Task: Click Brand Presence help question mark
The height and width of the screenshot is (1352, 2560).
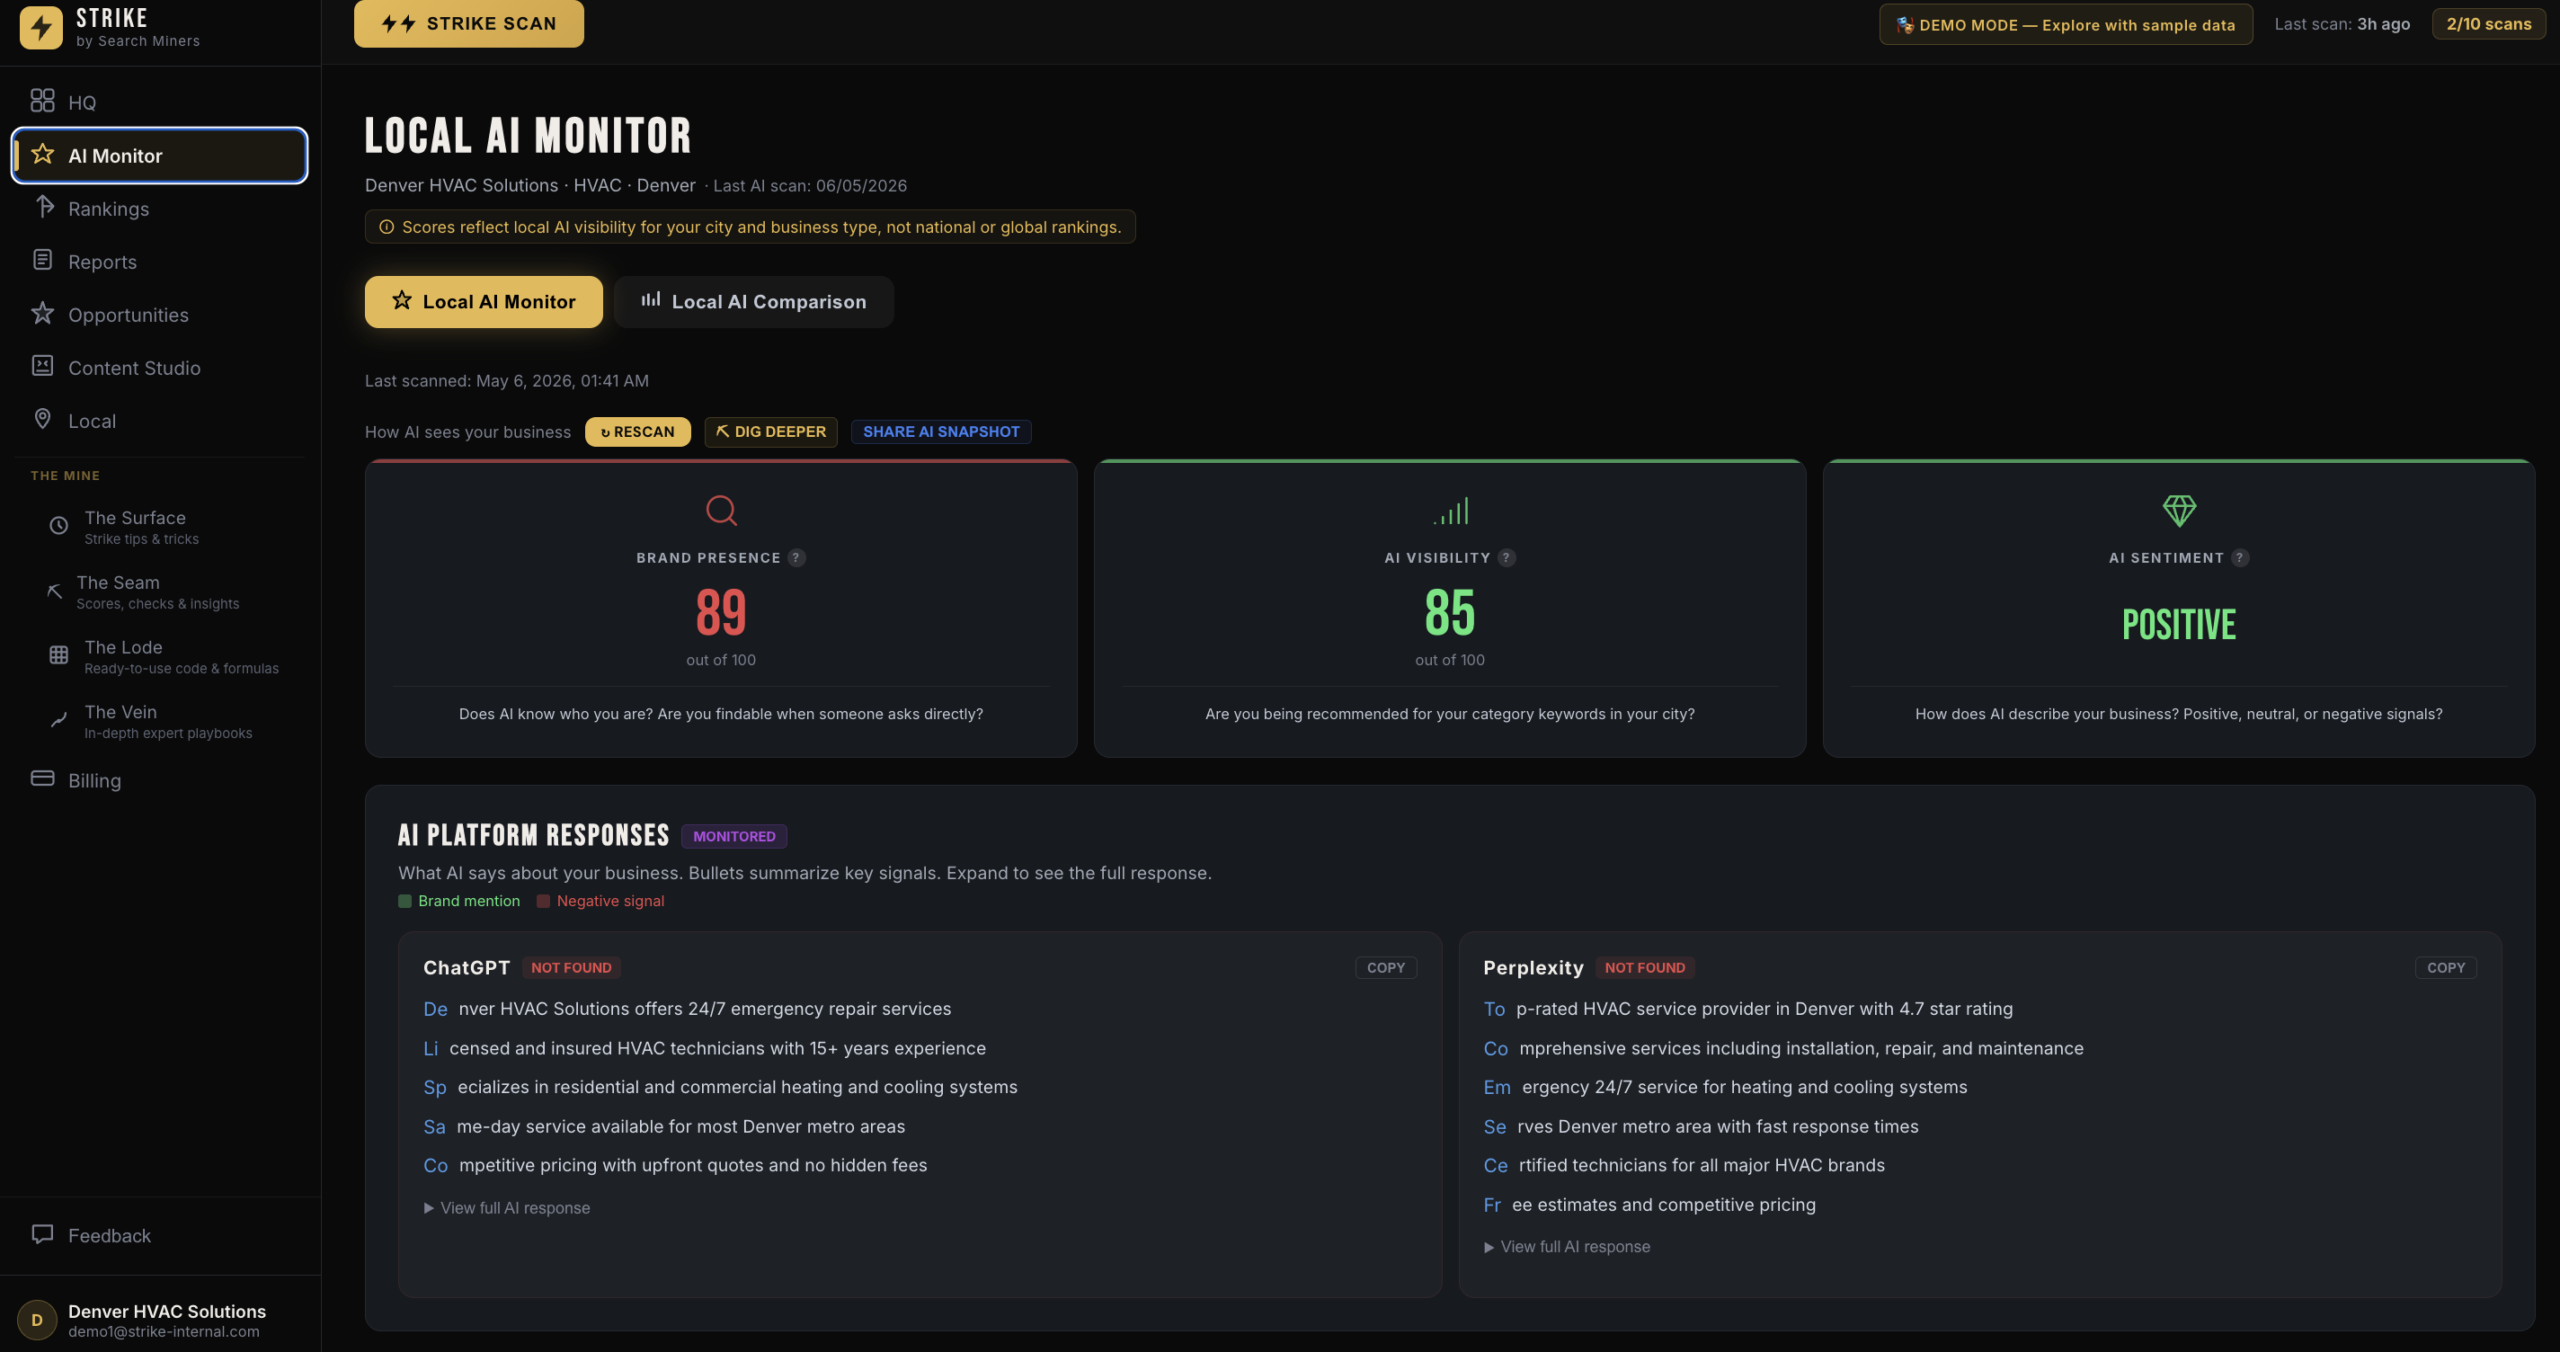Action: (796, 558)
